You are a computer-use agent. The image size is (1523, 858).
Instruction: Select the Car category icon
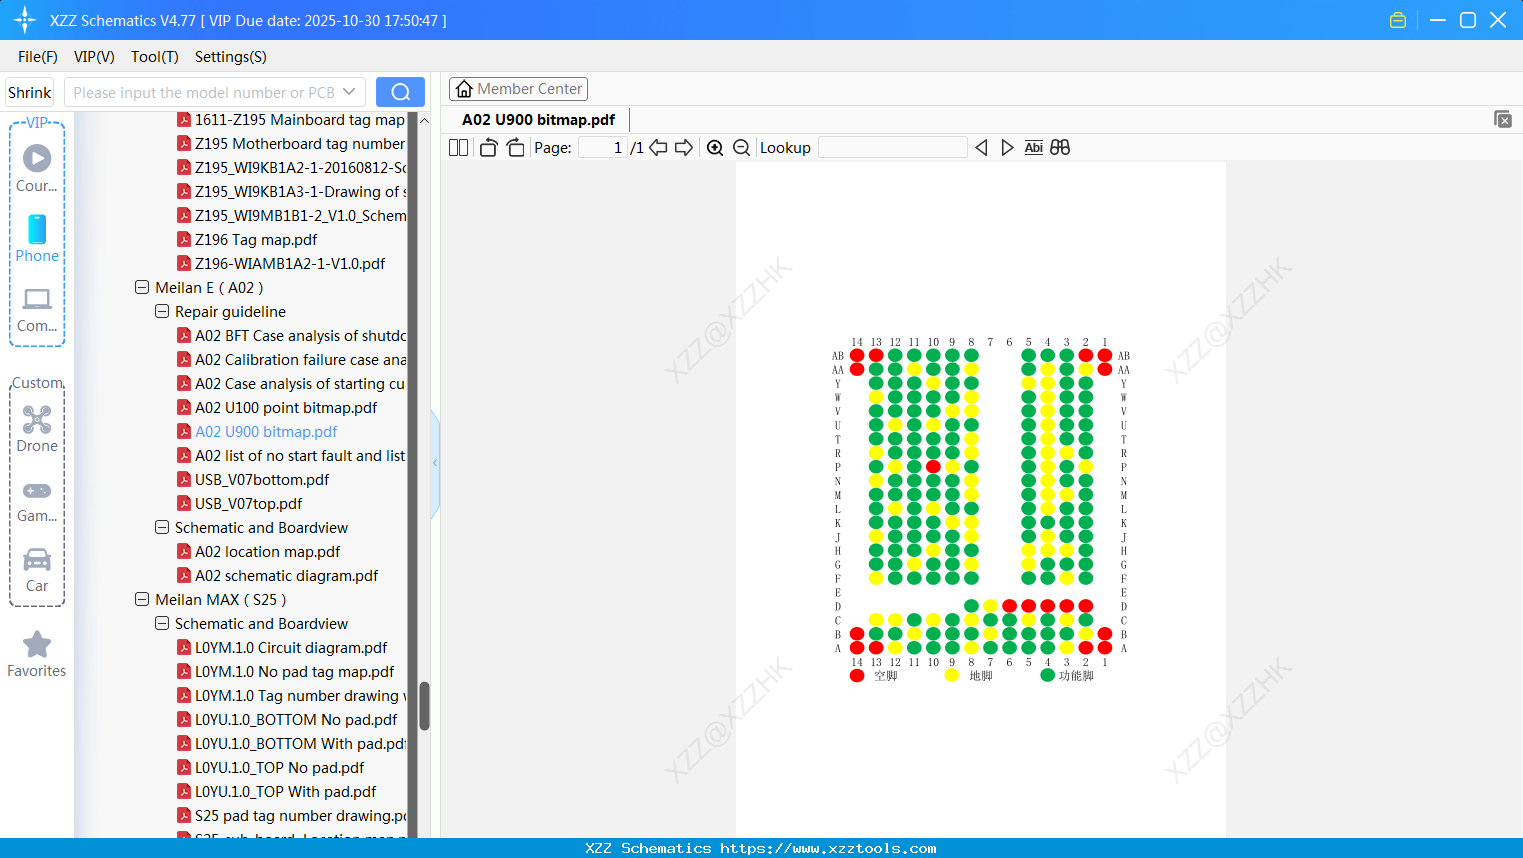click(x=37, y=570)
